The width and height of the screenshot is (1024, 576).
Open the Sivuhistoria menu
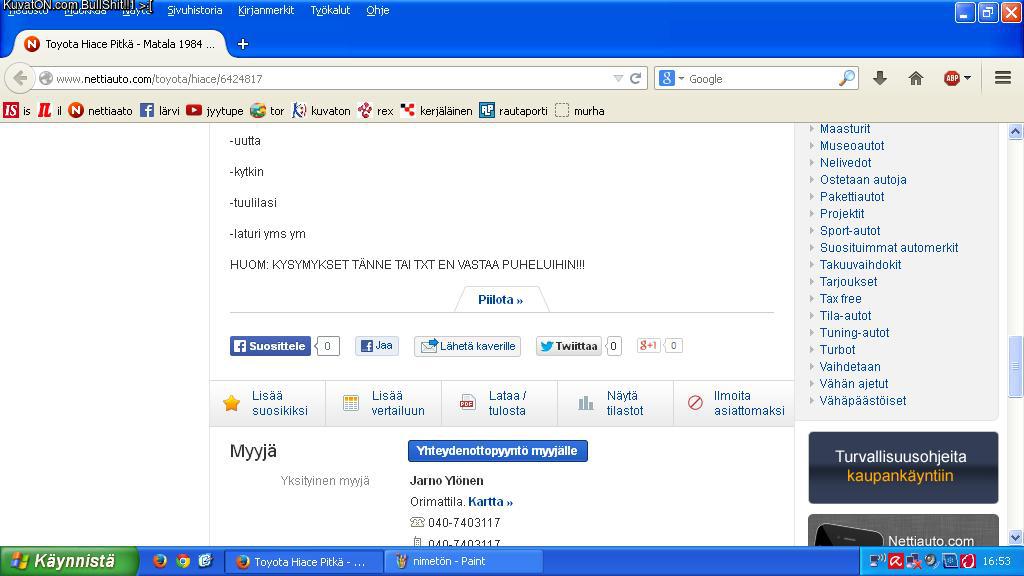coord(195,10)
